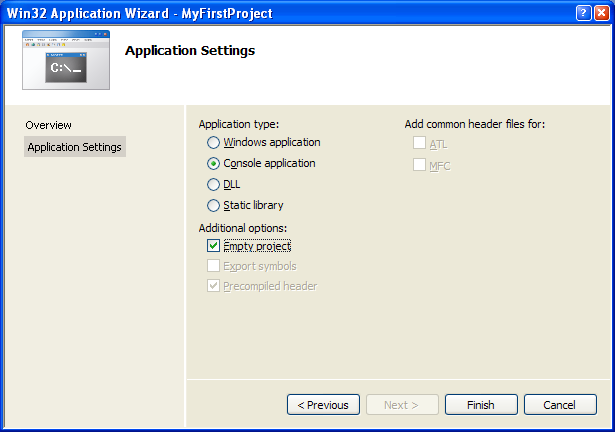Click the Precompiled header checkbox
The height and width of the screenshot is (432, 615).
click(x=213, y=286)
